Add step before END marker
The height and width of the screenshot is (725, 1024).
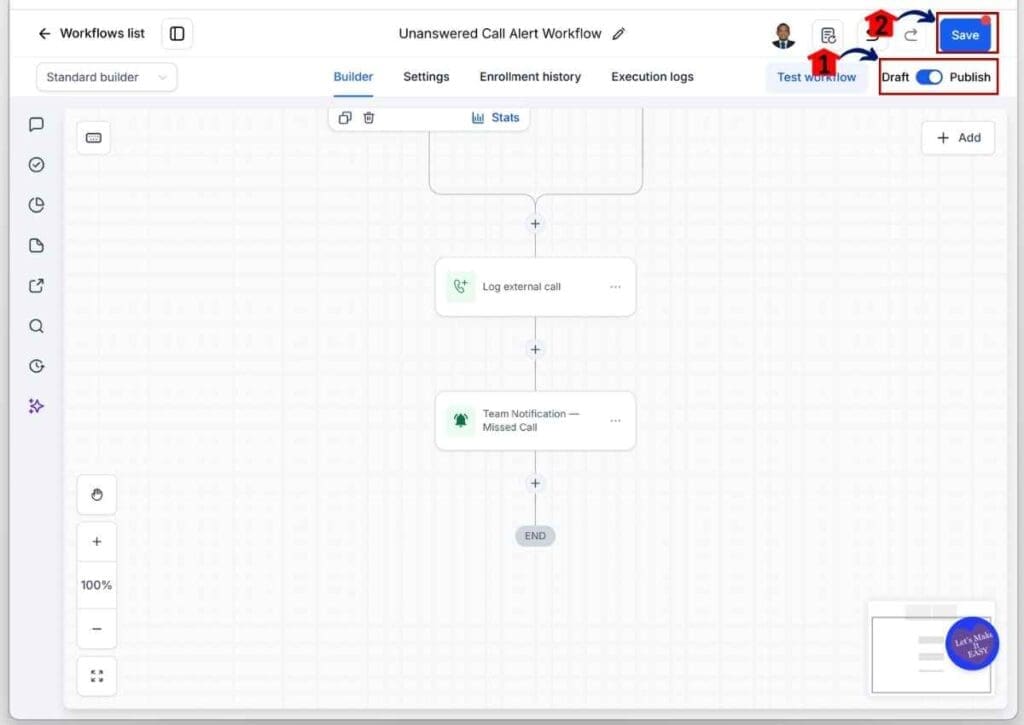(535, 483)
